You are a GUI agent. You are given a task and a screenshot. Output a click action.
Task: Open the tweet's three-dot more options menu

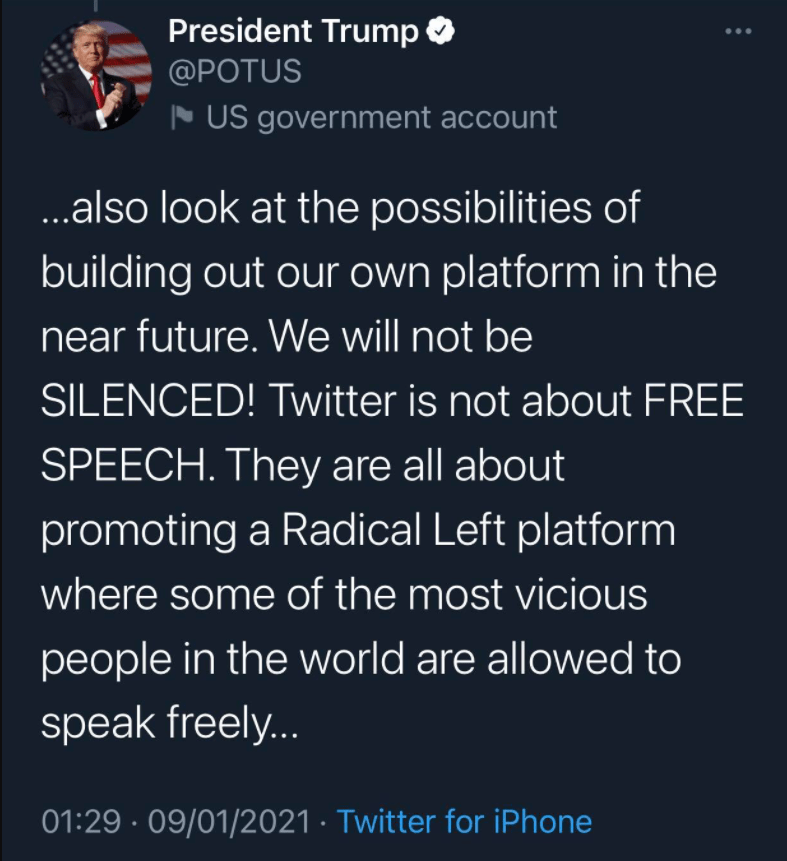[x=738, y=31]
